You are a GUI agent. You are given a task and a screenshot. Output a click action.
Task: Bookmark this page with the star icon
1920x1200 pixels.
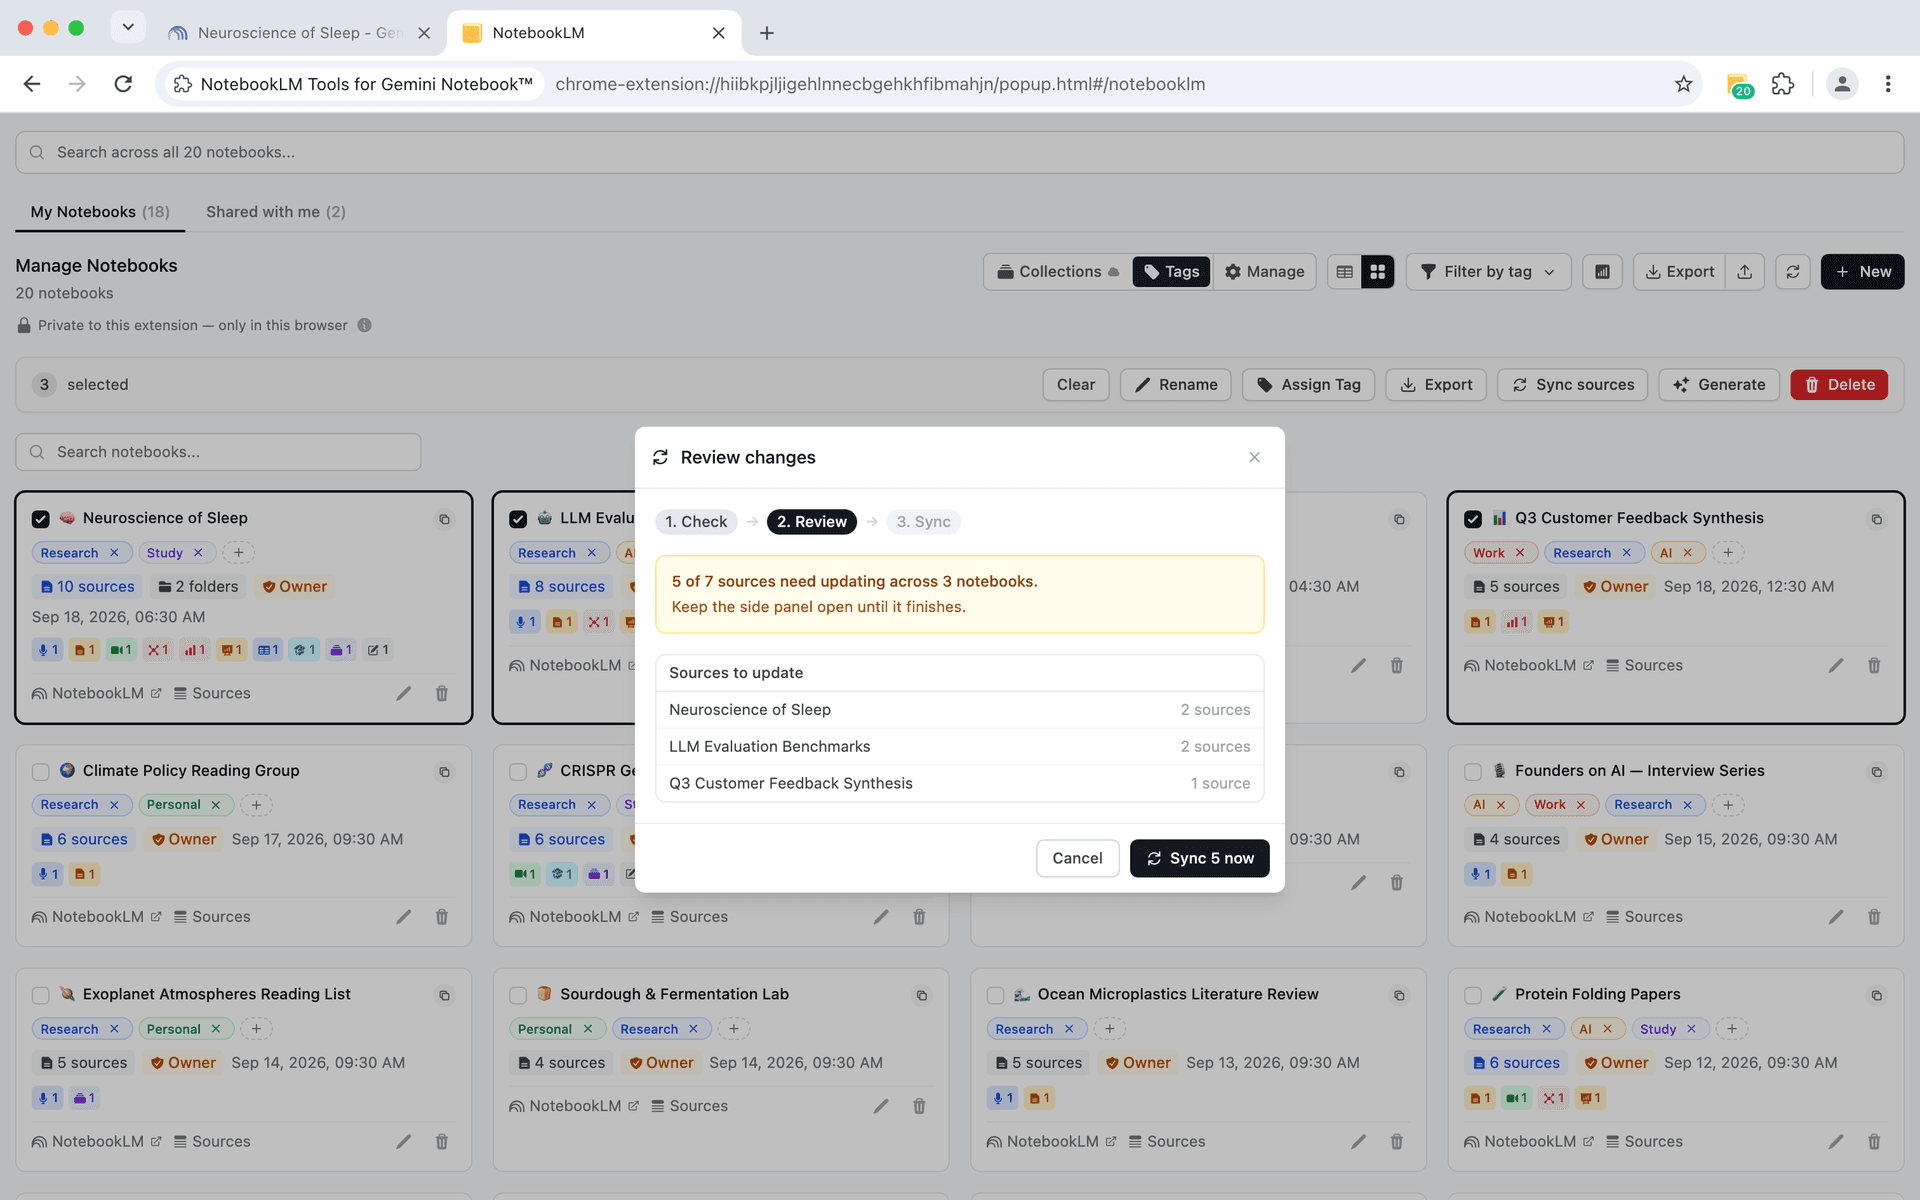pos(1684,84)
